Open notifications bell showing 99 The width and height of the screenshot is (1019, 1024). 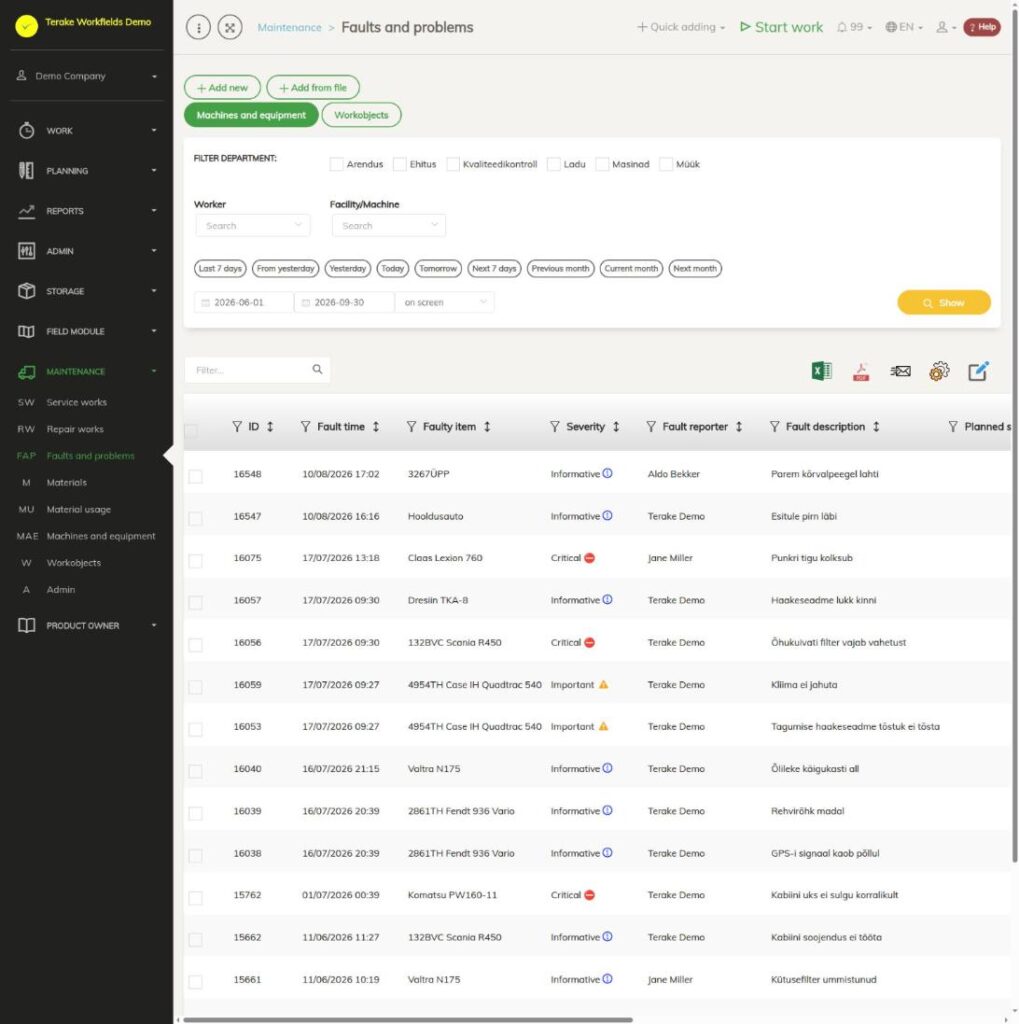[854, 27]
